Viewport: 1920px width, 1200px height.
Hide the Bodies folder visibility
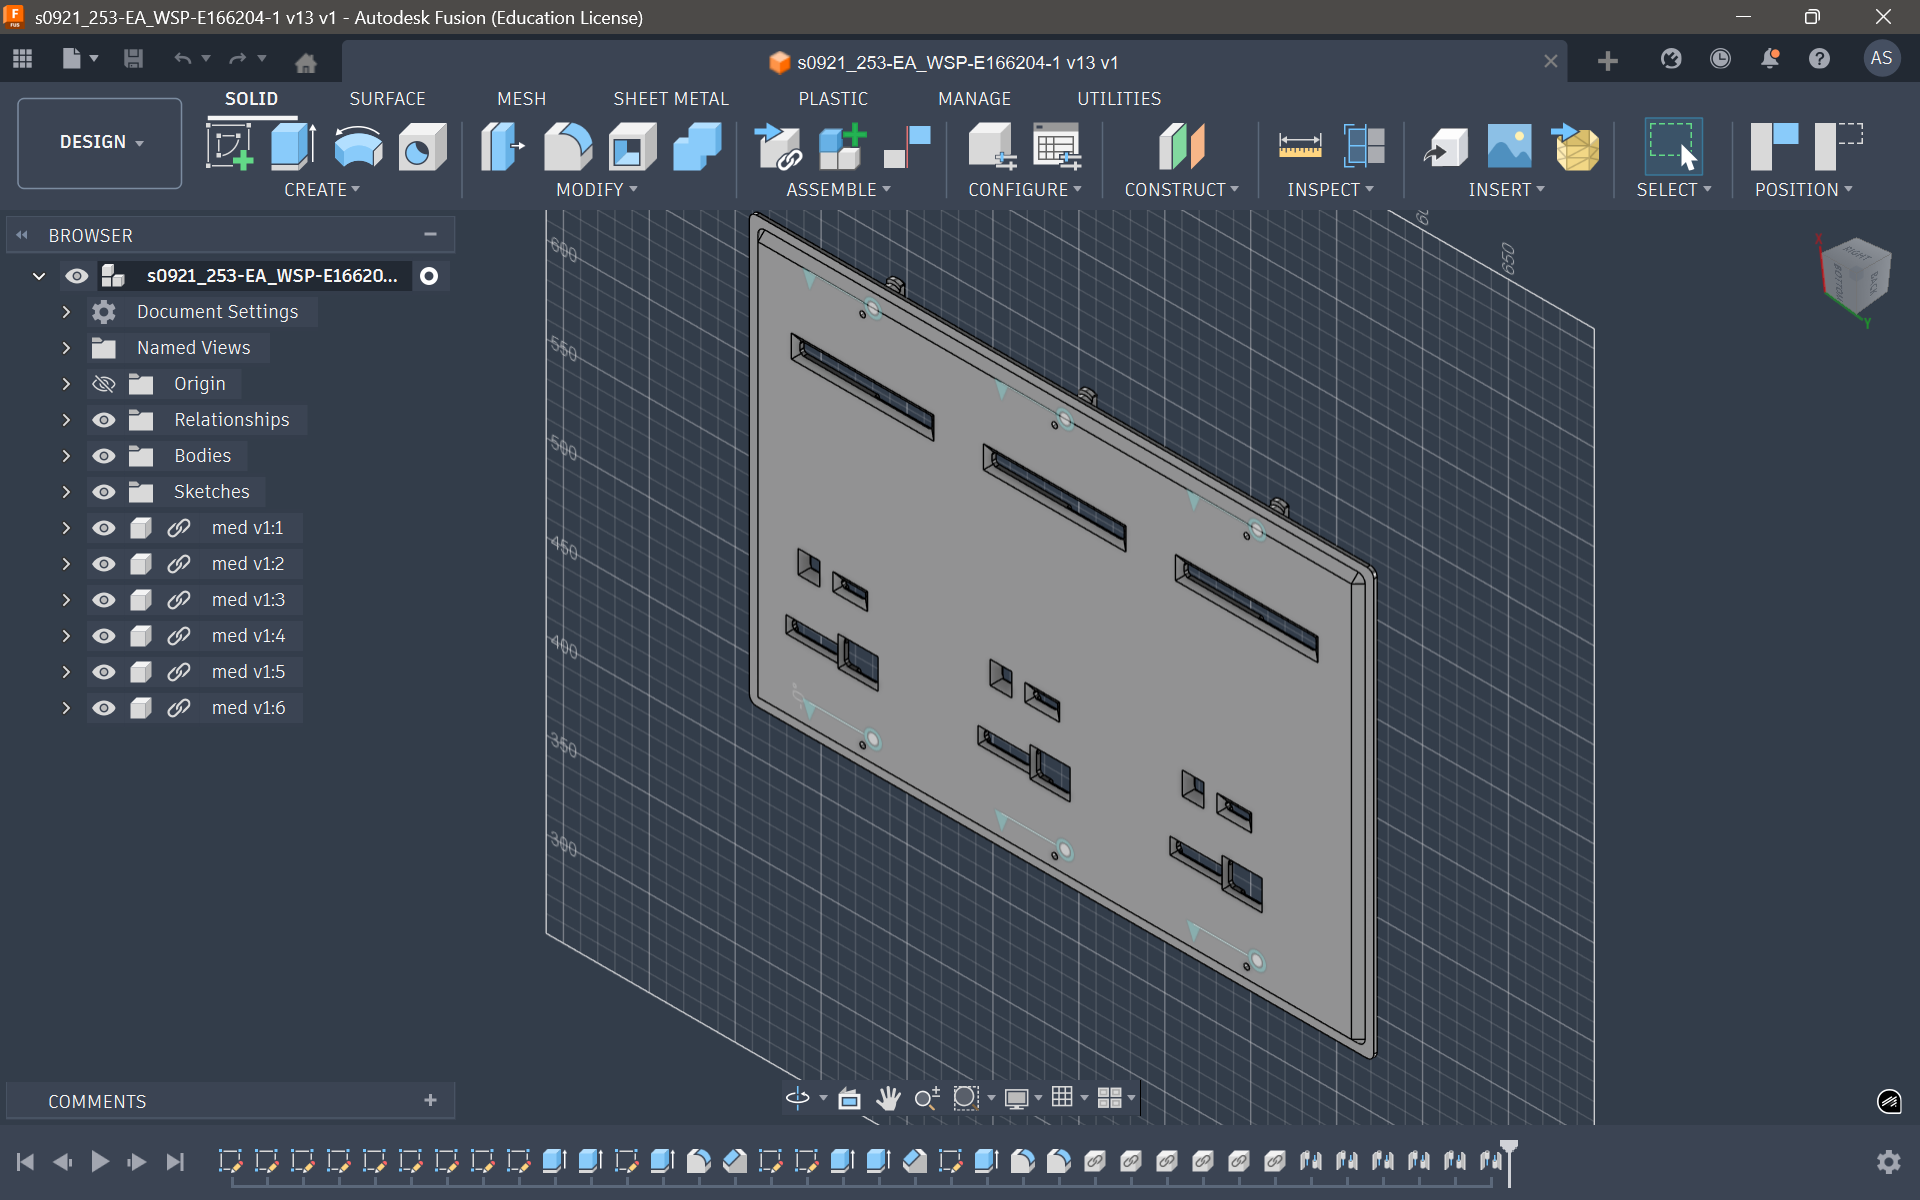(x=104, y=456)
